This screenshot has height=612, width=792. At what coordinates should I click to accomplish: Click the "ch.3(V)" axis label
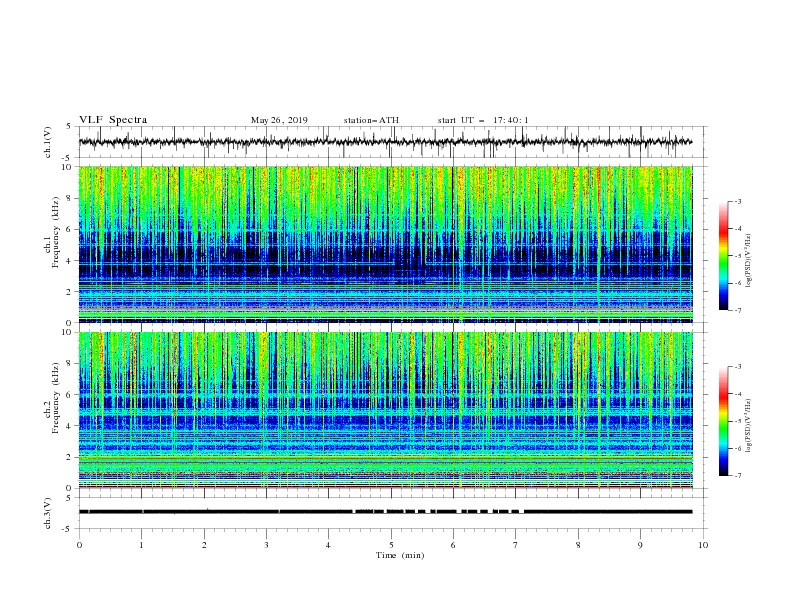(x=48, y=513)
